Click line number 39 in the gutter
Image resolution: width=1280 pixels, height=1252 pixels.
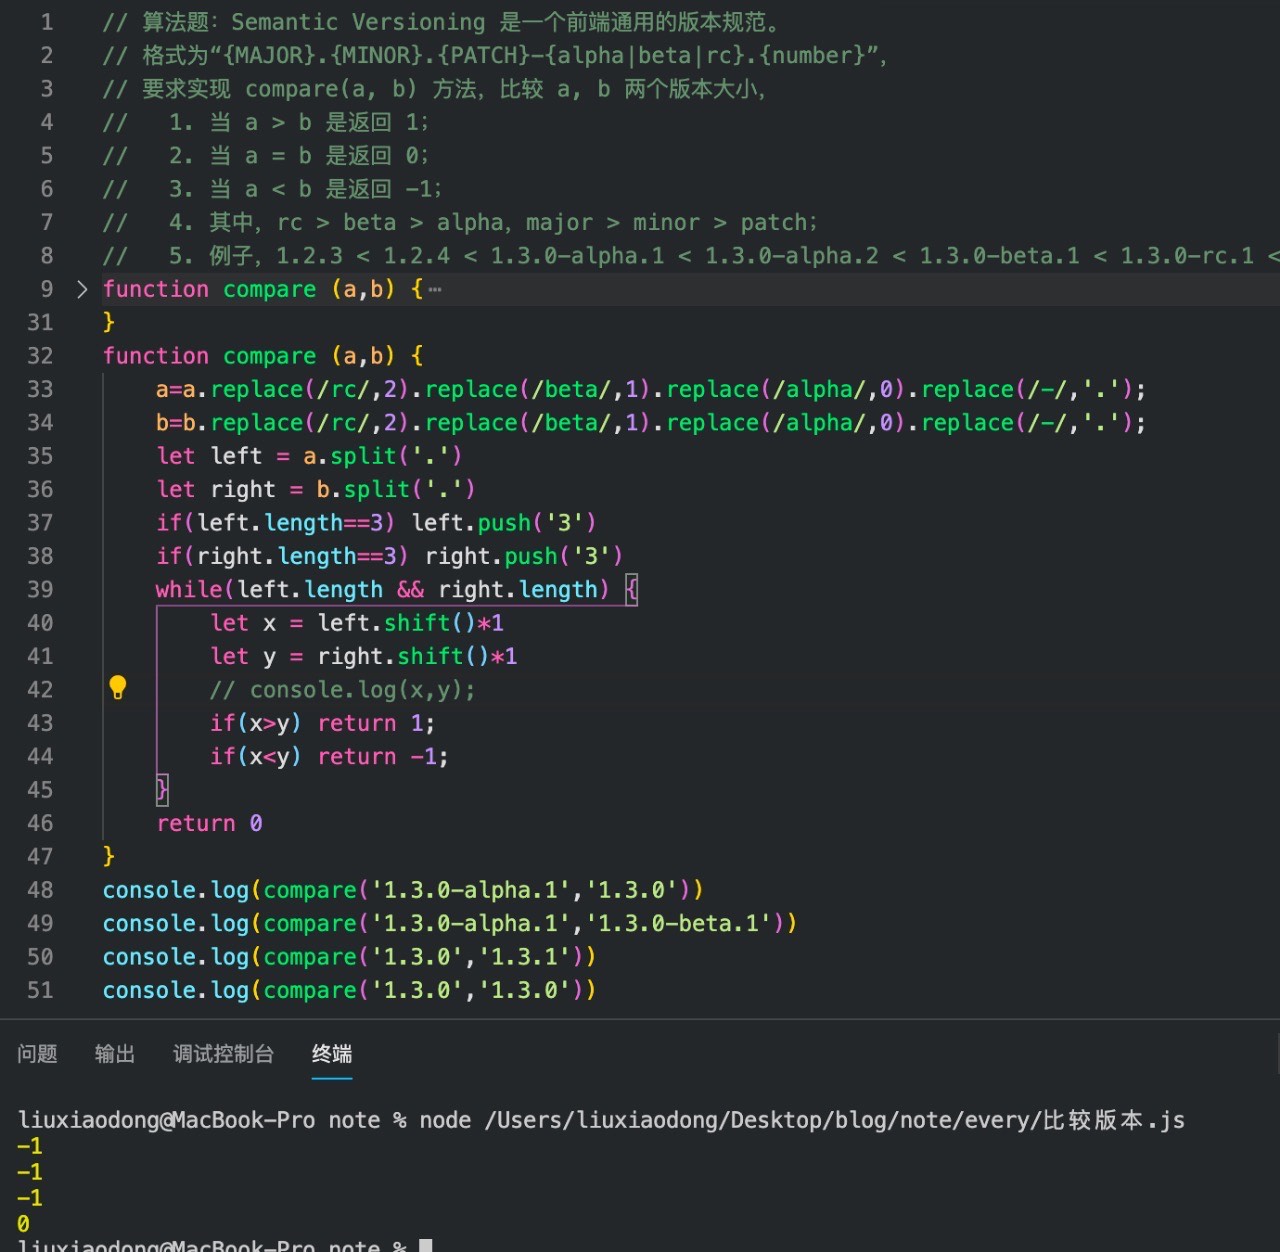pos(40,590)
